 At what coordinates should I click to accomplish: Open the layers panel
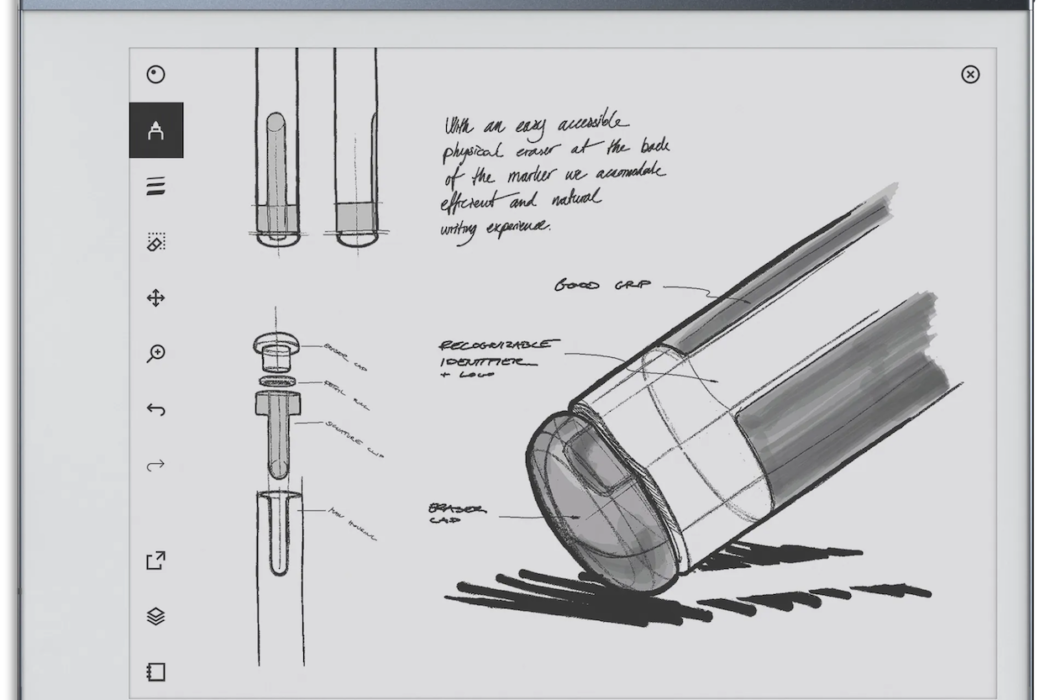point(155,616)
